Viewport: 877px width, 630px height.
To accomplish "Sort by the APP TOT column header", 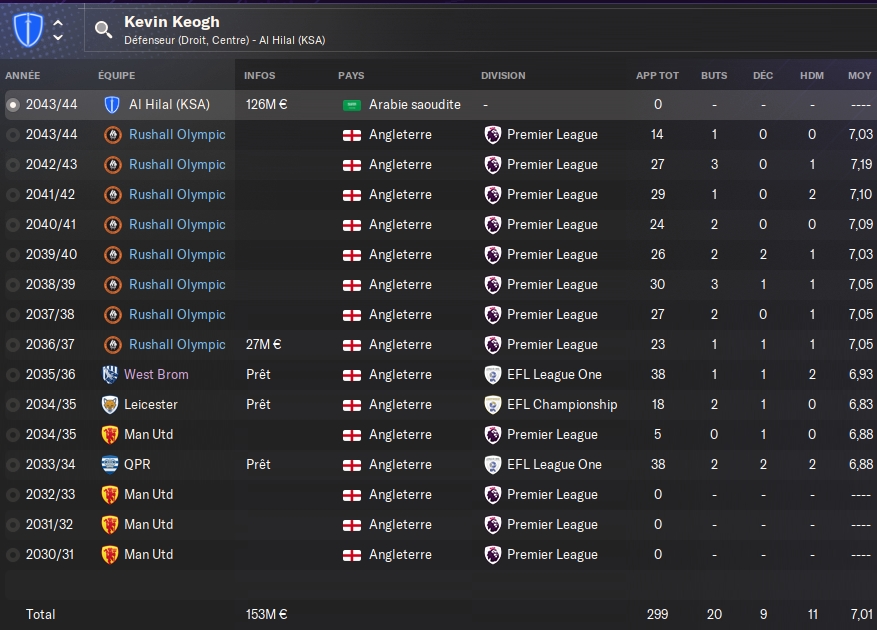I will (657, 75).
